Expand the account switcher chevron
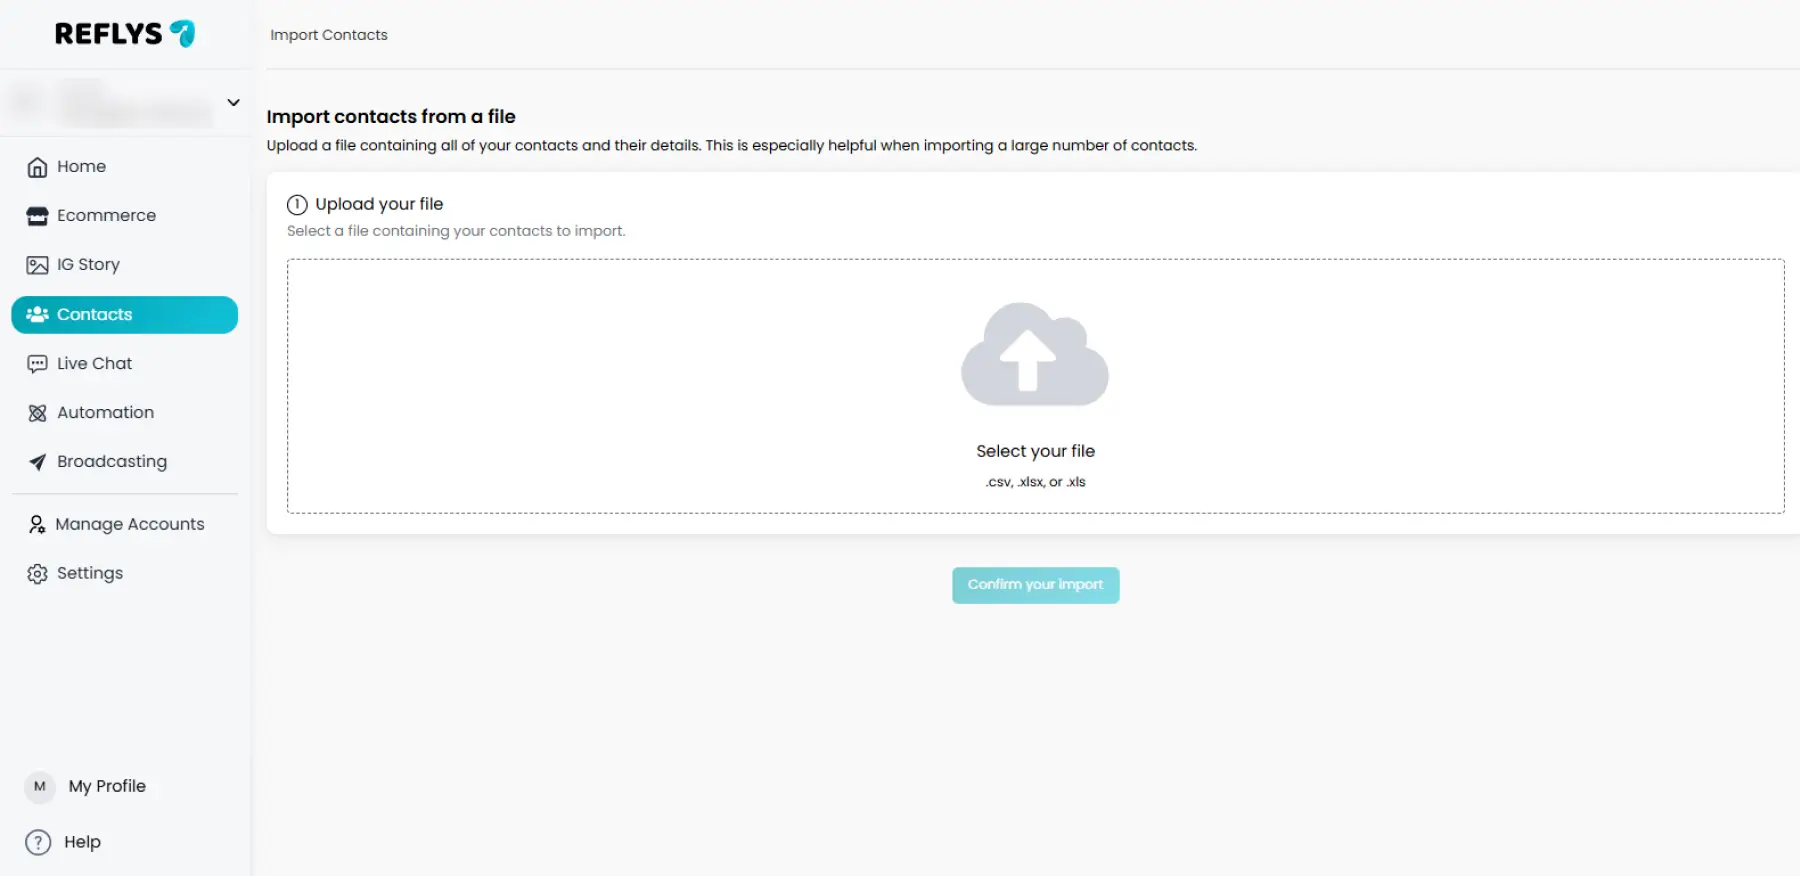The image size is (1800, 876). [233, 102]
